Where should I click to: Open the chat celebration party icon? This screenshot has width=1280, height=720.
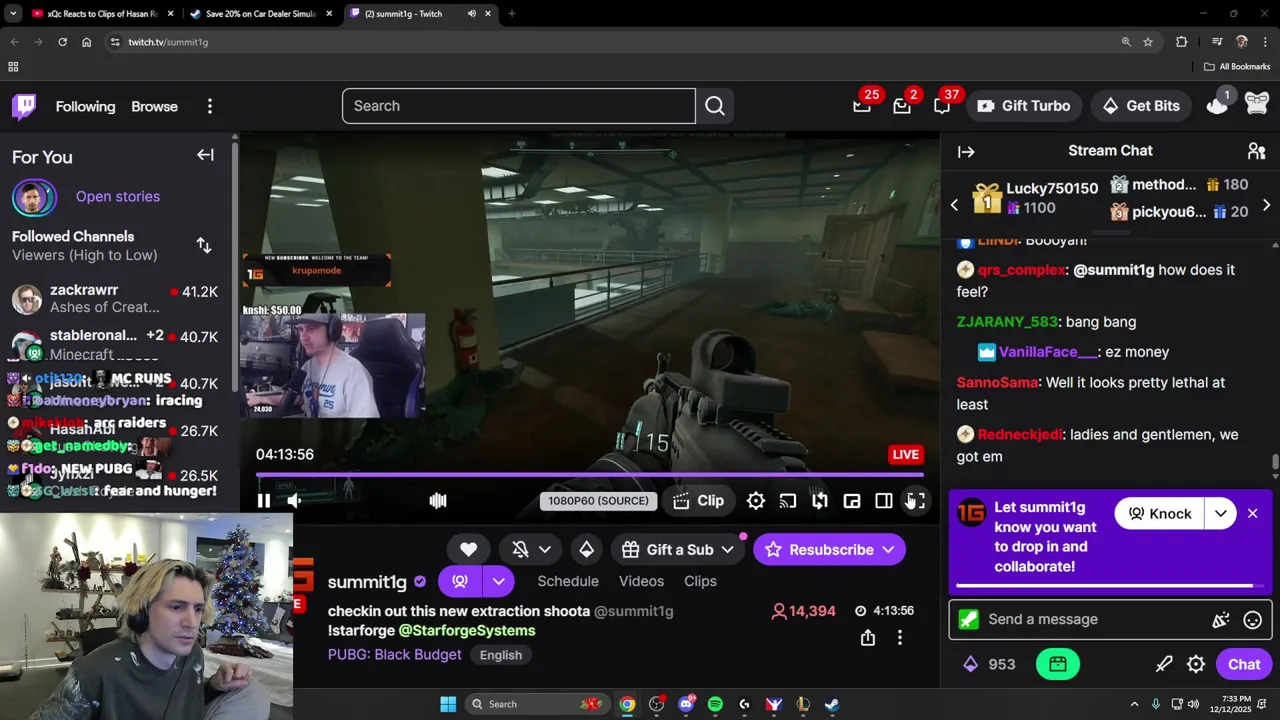click(1221, 620)
